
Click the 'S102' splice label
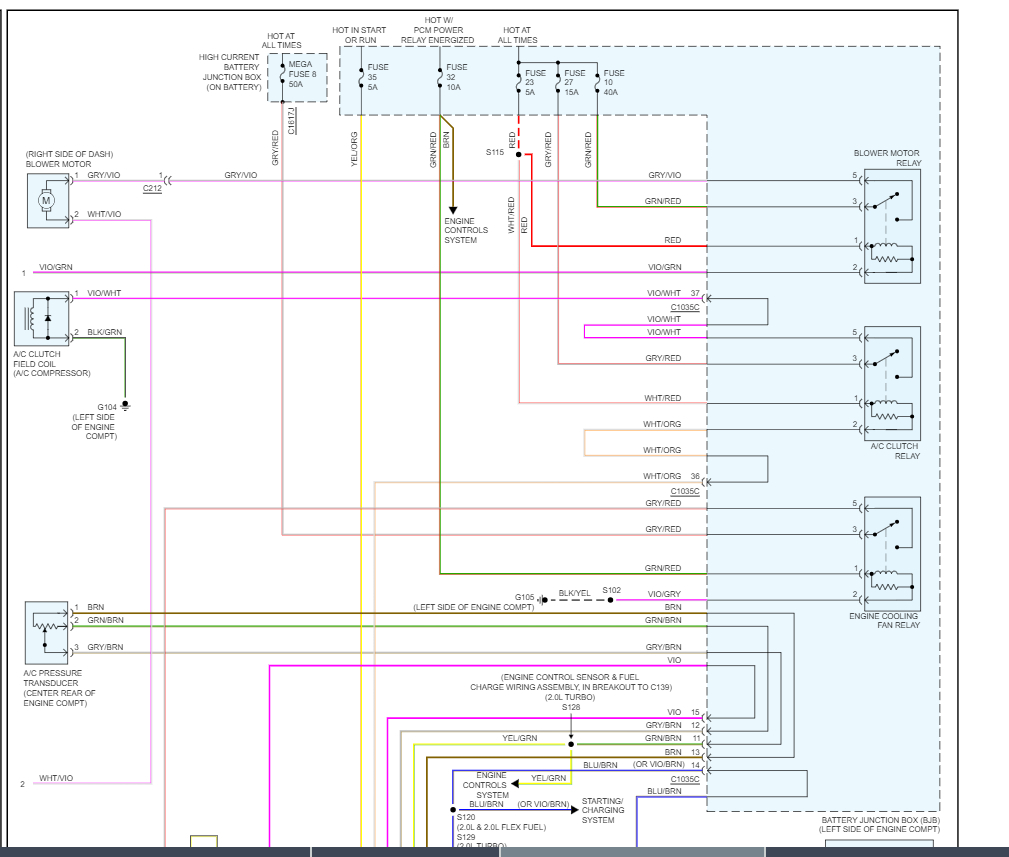pos(612,590)
